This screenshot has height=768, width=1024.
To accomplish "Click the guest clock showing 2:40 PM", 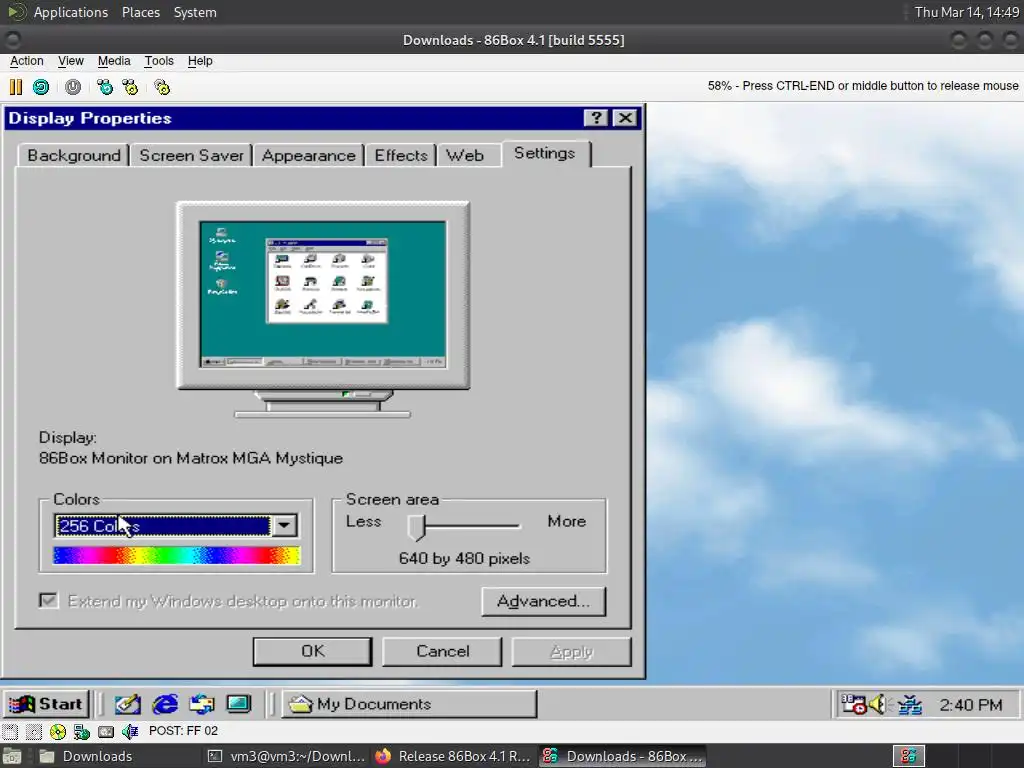I will (970, 705).
